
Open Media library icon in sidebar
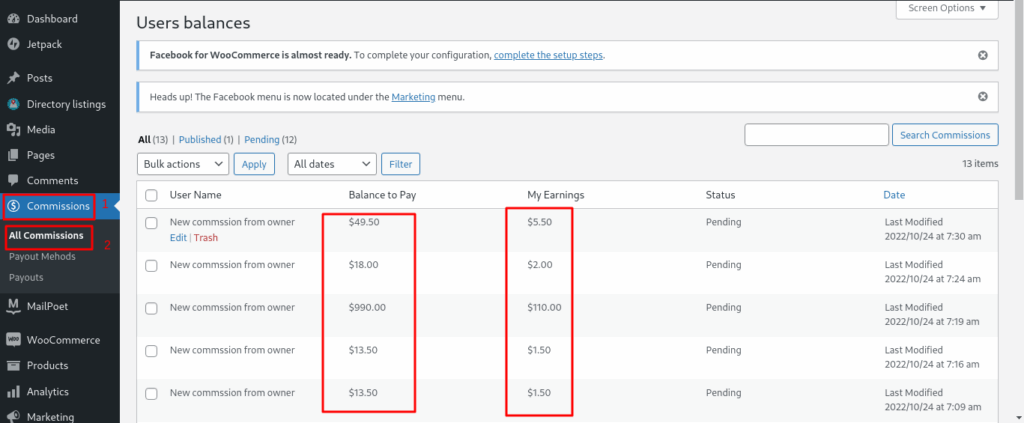coord(13,130)
